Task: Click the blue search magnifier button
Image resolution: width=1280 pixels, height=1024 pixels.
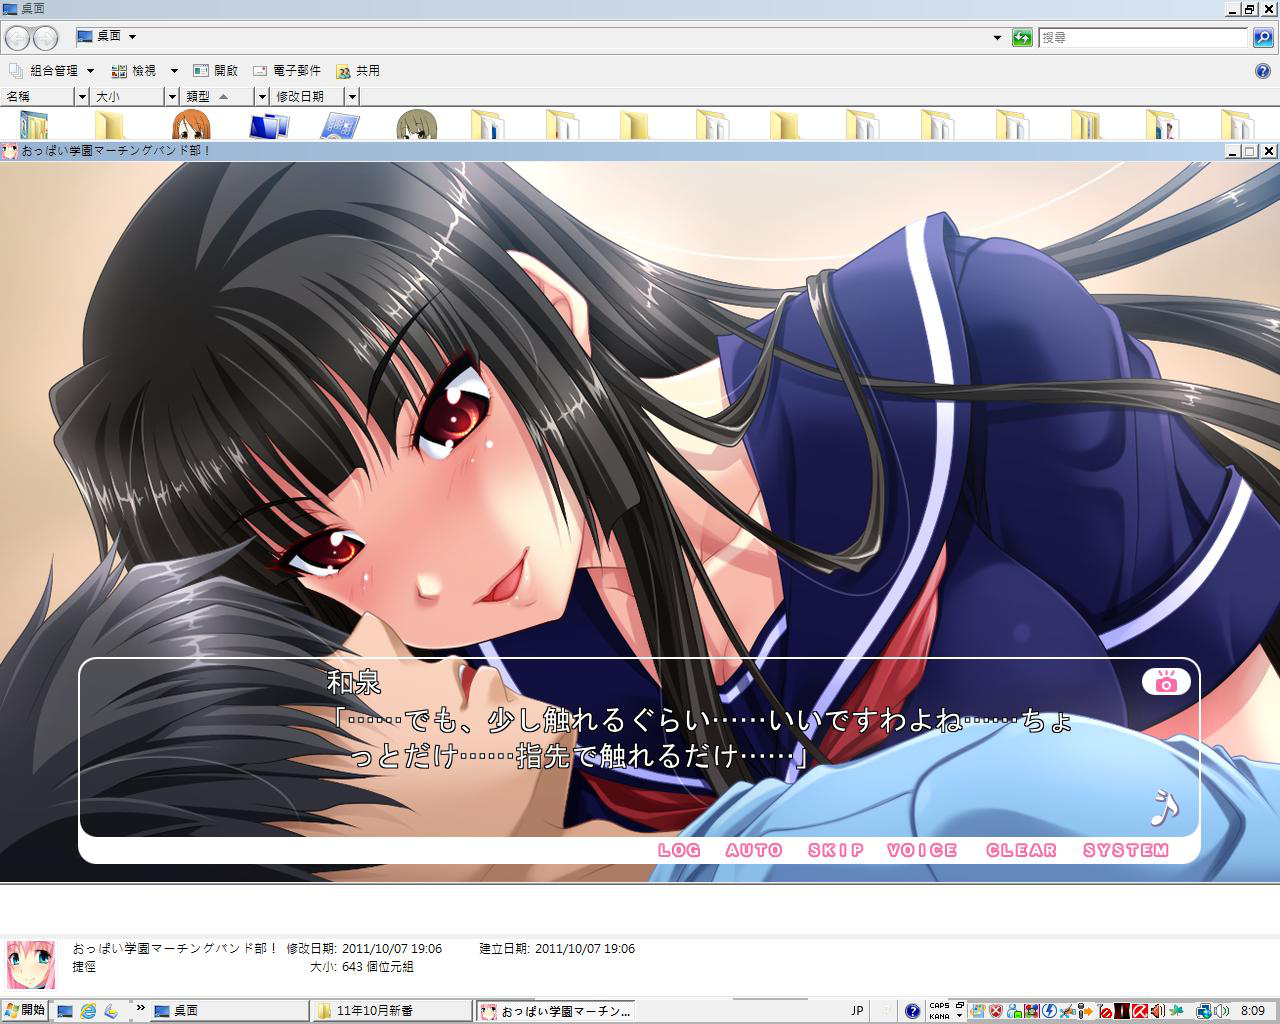Action: tap(1263, 38)
